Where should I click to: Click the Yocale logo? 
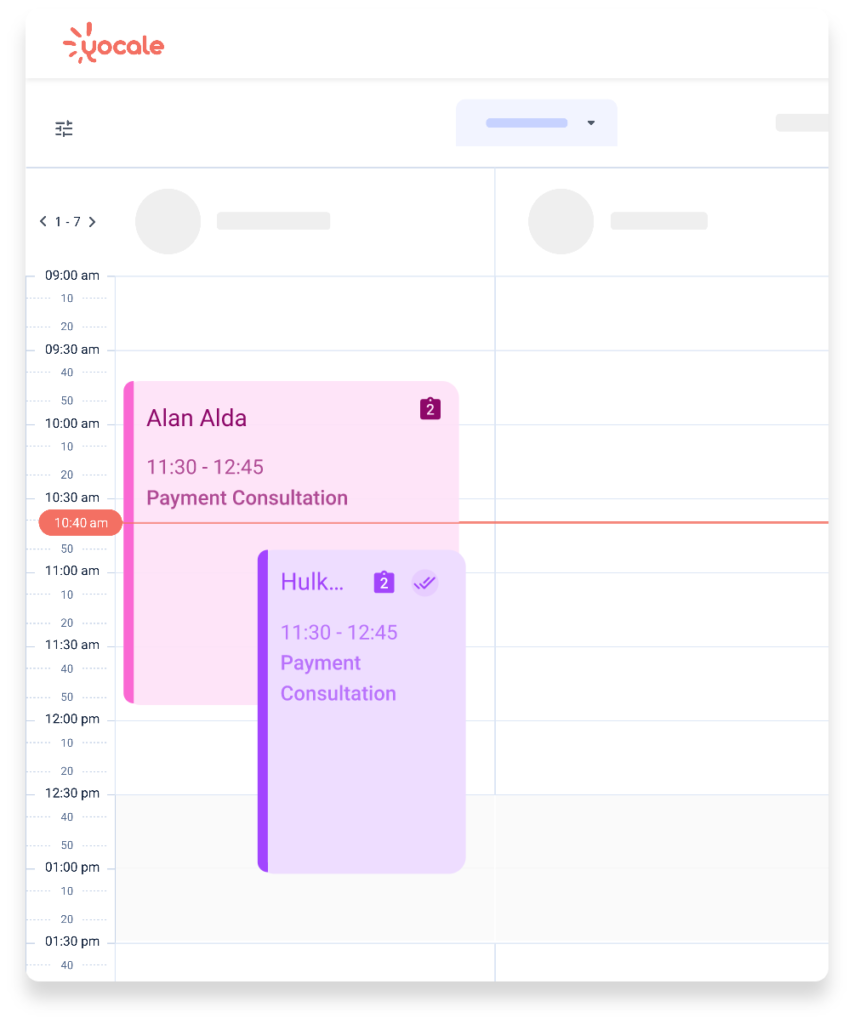[114, 44]
